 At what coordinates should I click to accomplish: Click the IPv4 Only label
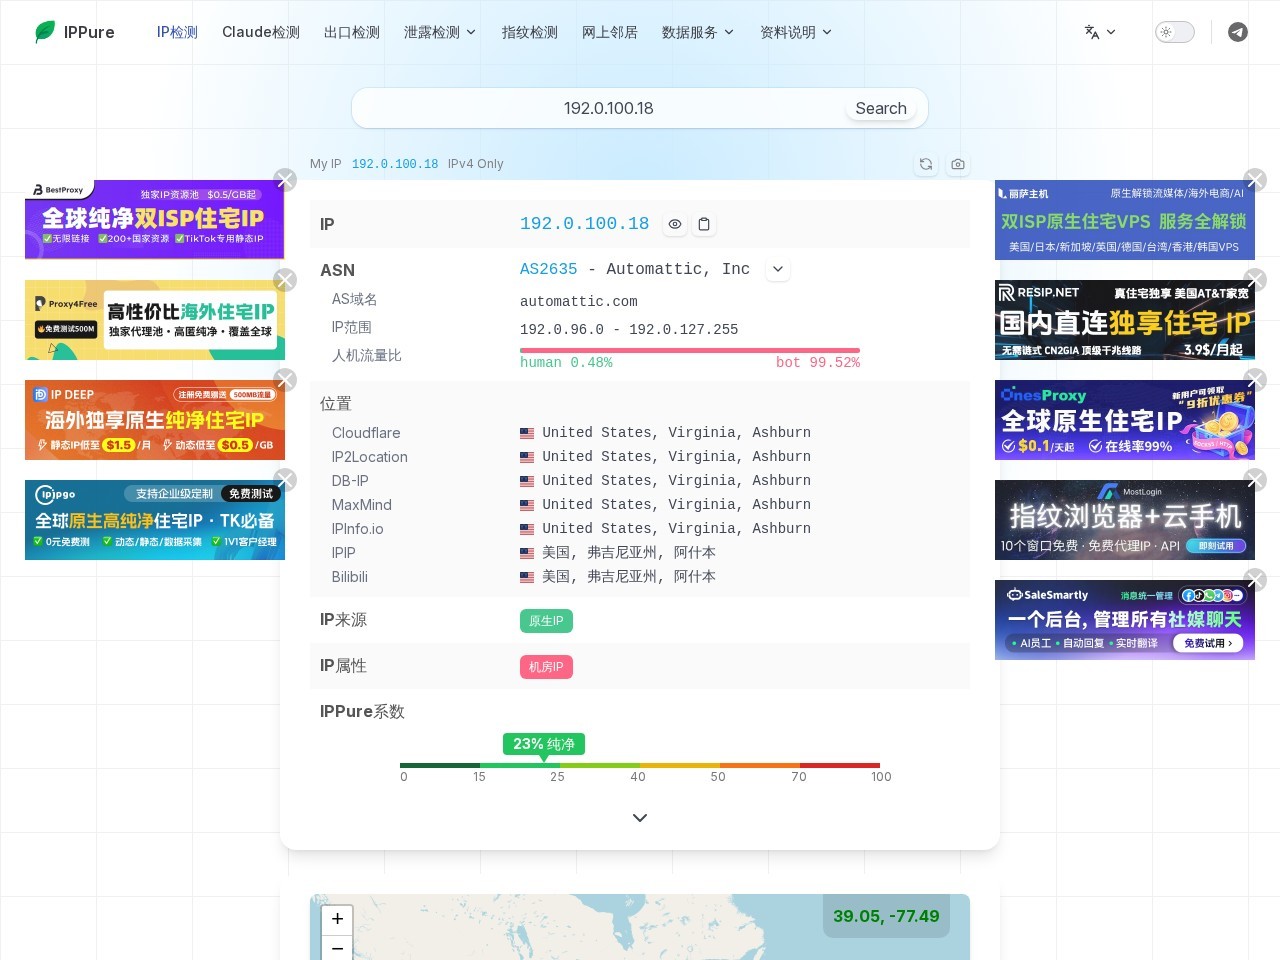click(x=475, y=164)
